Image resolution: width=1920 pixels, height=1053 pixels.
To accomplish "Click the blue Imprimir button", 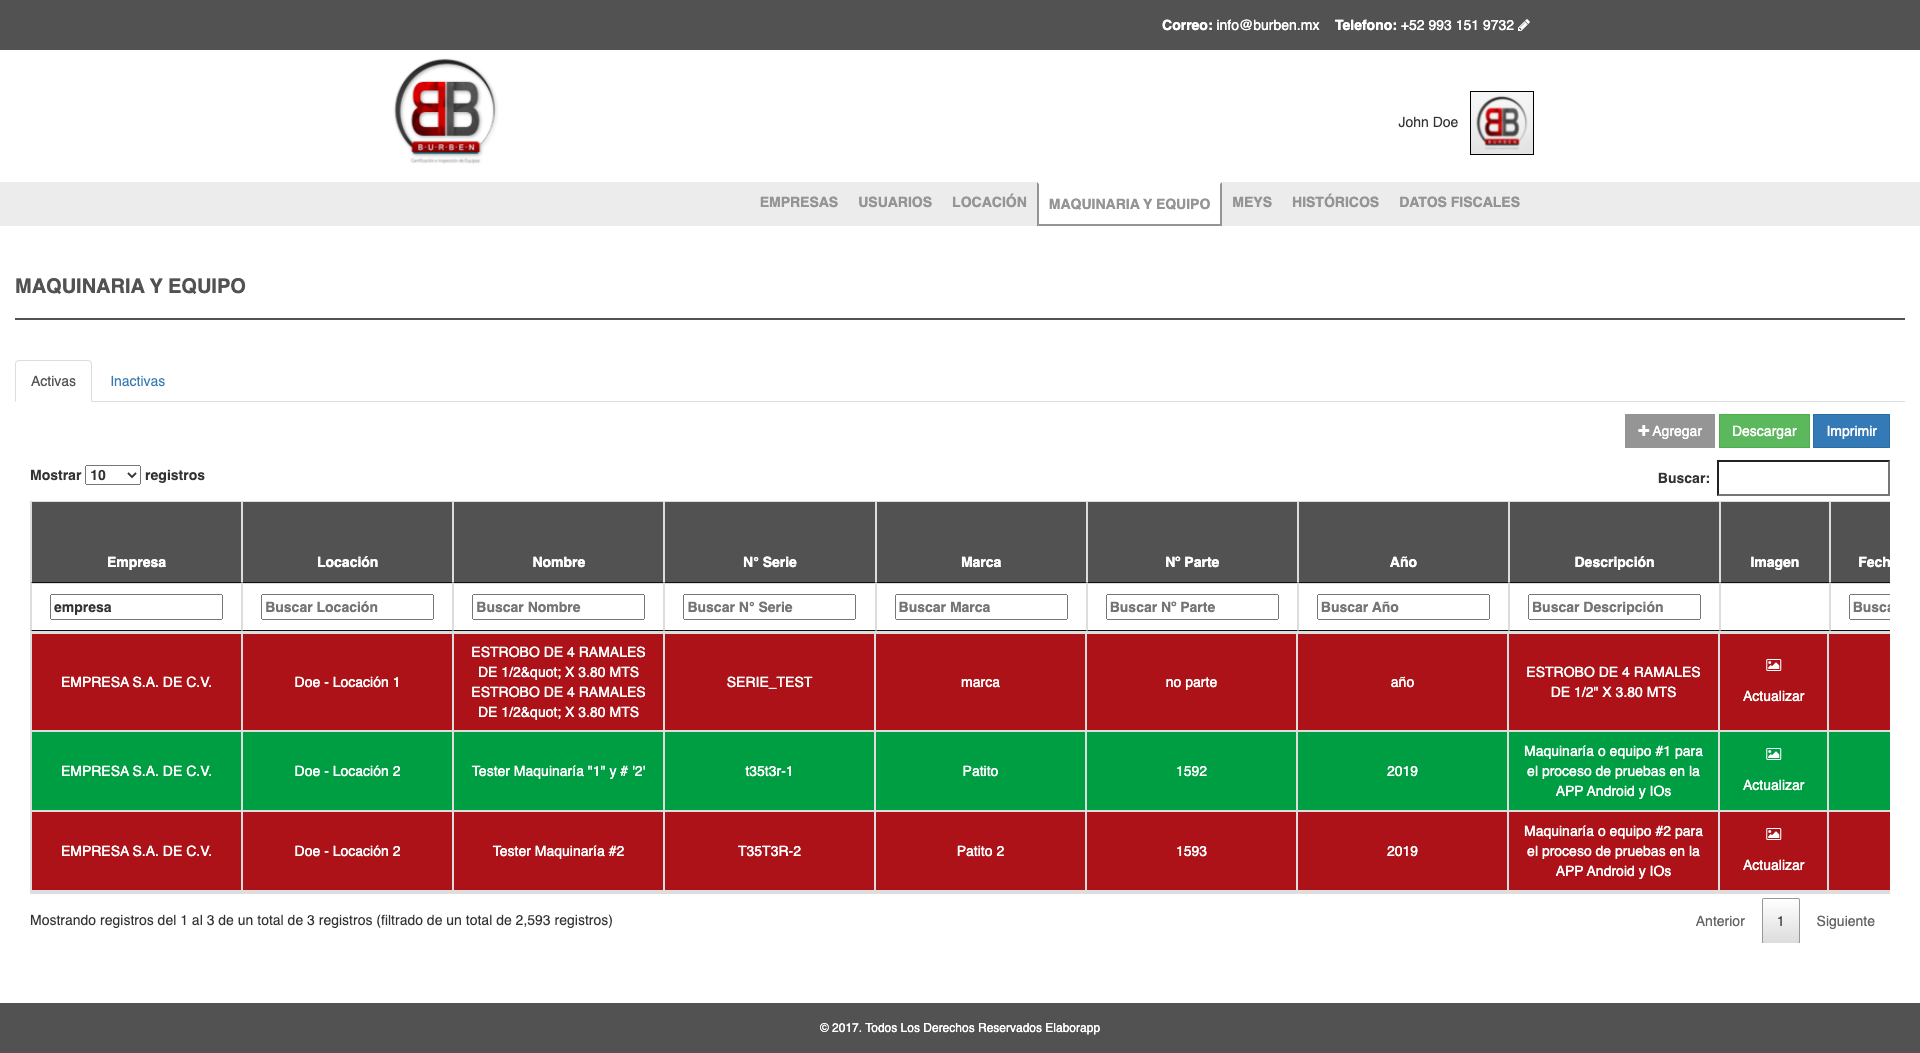I will [1850, 431].
